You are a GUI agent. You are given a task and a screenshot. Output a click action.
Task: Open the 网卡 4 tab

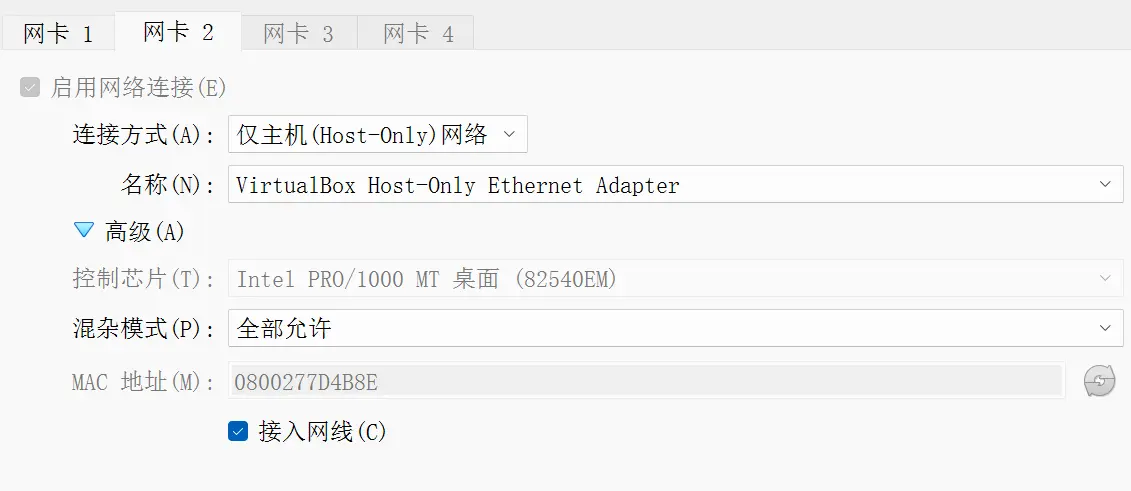pyautogui.click(x=418, y=34)
